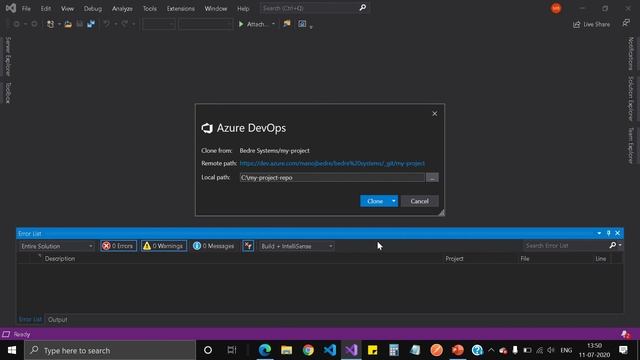Click the Cancel button

[419, 201]
